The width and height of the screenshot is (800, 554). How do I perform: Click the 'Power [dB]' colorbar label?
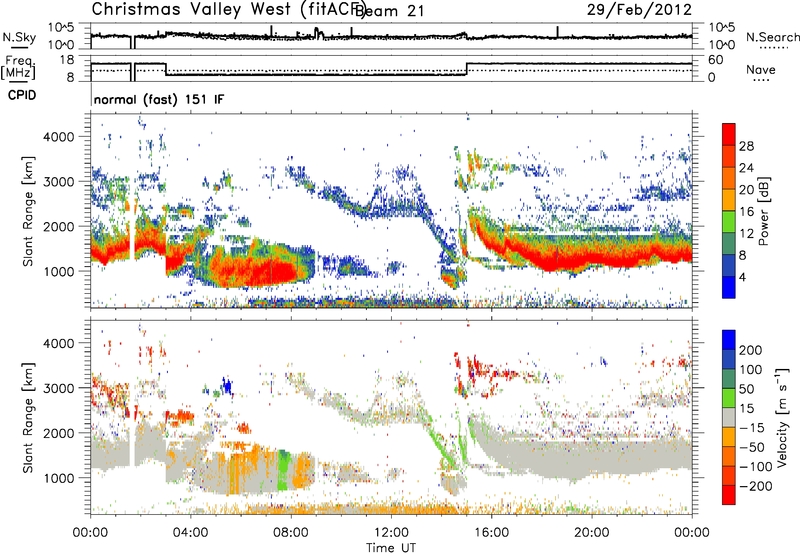click(x=763, y=211)
